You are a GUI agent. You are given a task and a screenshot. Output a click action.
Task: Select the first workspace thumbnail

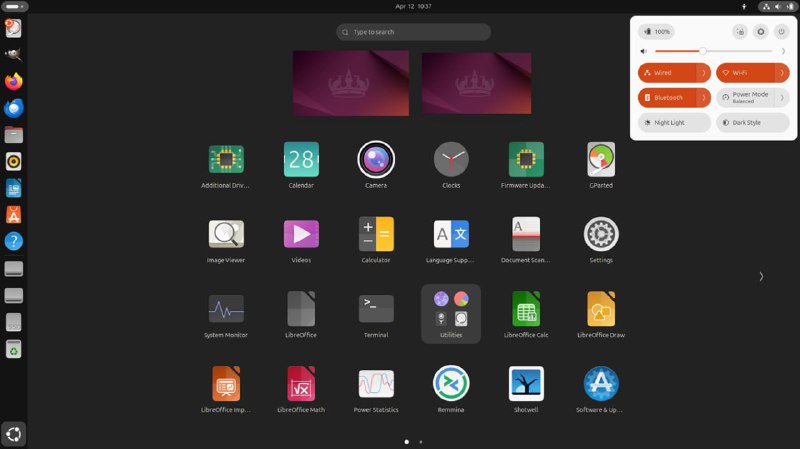click(x=351, y=83)
